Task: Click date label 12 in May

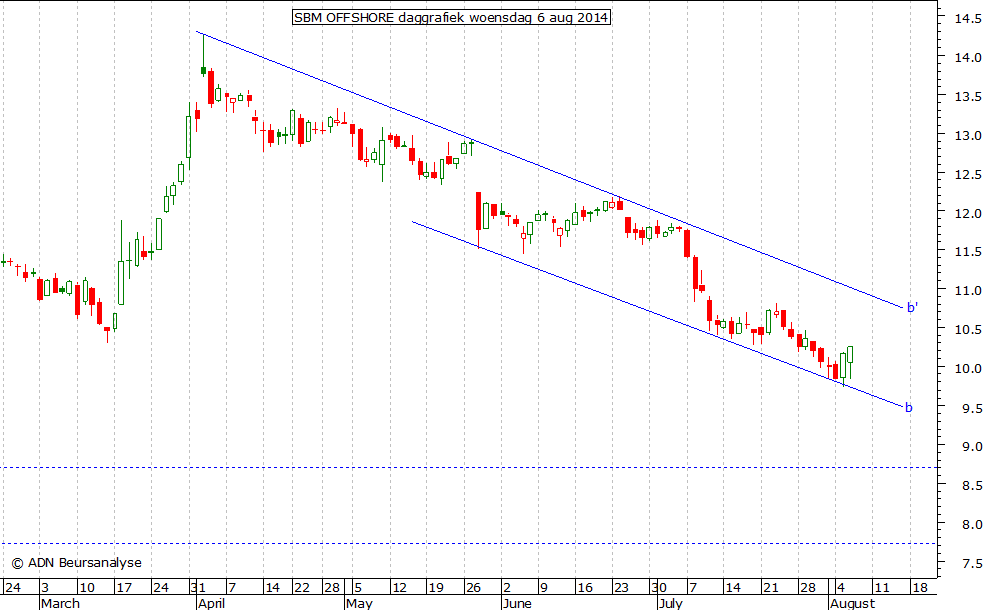Action: (399, 587)
